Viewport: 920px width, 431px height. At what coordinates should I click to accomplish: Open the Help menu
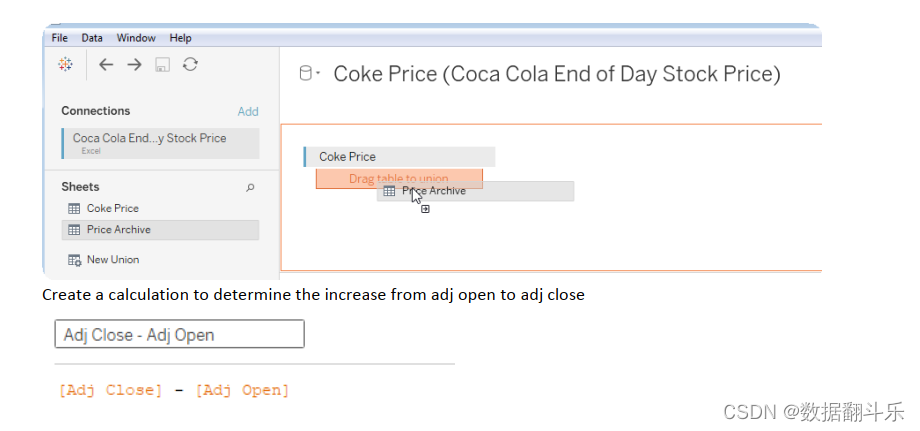point(180,38)
